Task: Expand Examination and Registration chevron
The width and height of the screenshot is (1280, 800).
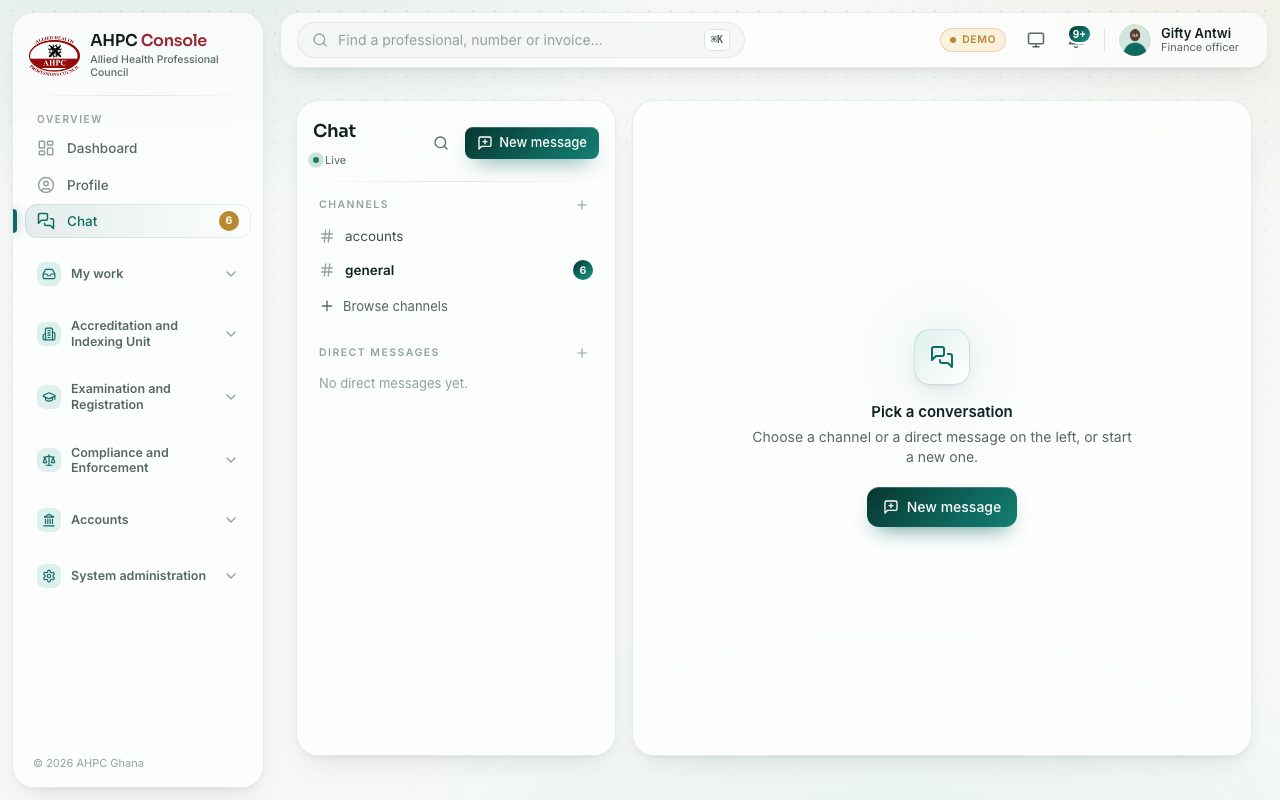Action: [231, 397]
